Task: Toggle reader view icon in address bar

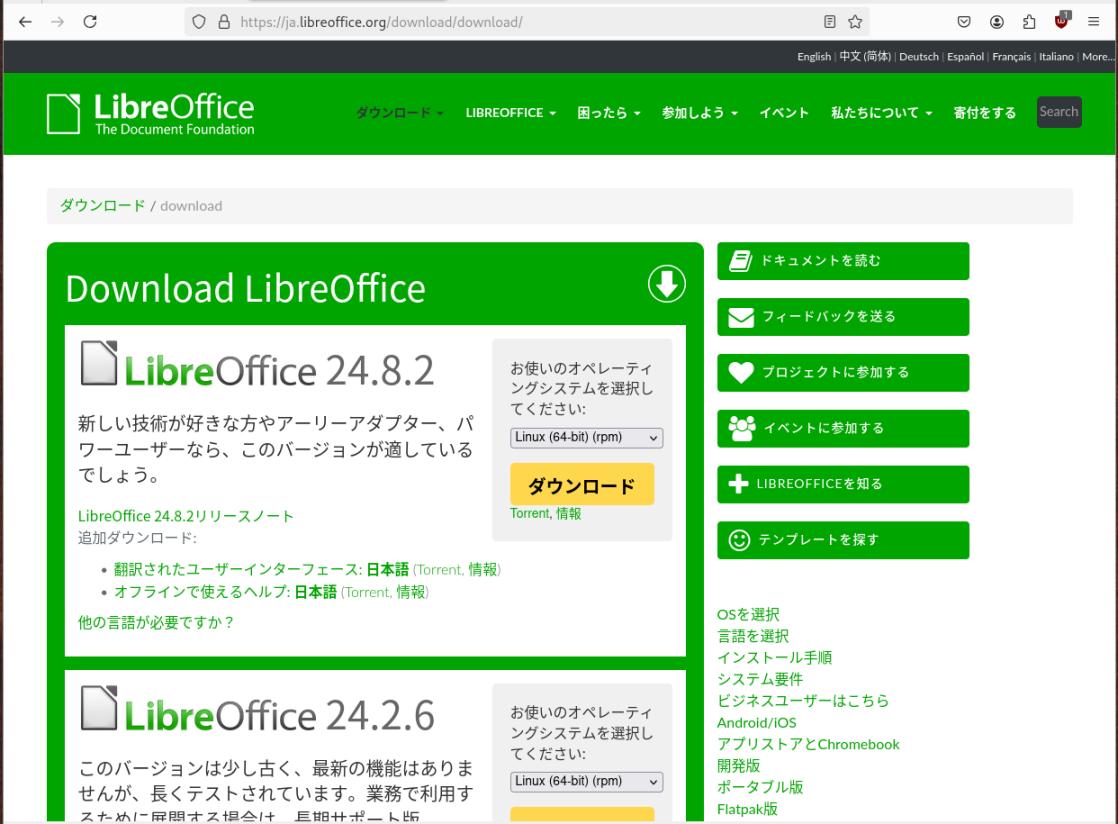Action: pos(829,22)
